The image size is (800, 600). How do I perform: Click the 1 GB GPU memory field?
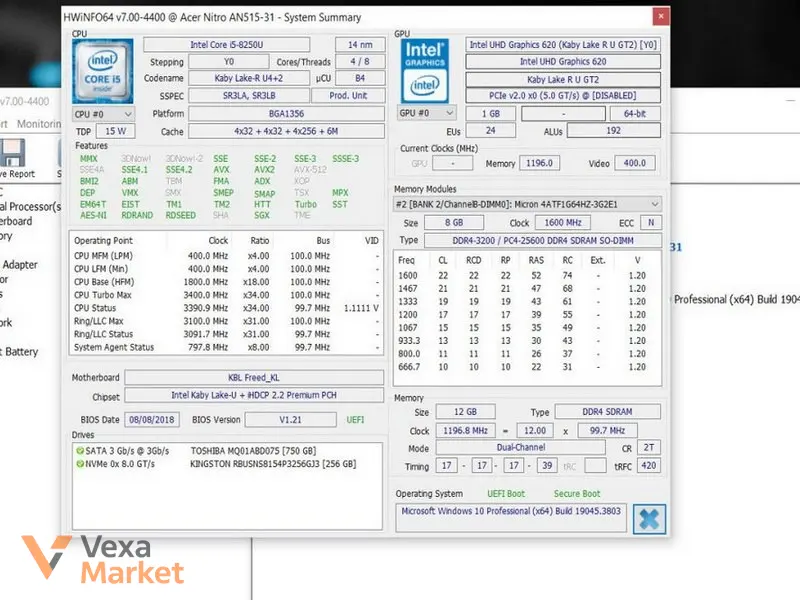[x=491, y=114]
